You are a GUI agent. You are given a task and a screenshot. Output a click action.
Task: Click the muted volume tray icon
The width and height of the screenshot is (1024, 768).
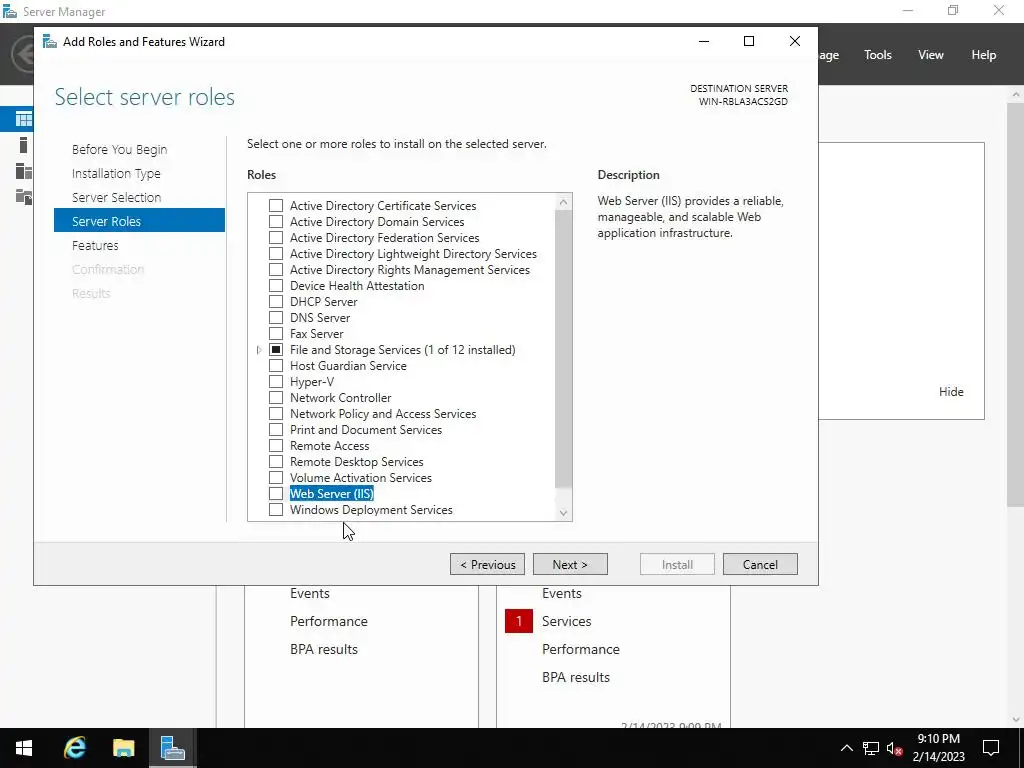point(895,748)
